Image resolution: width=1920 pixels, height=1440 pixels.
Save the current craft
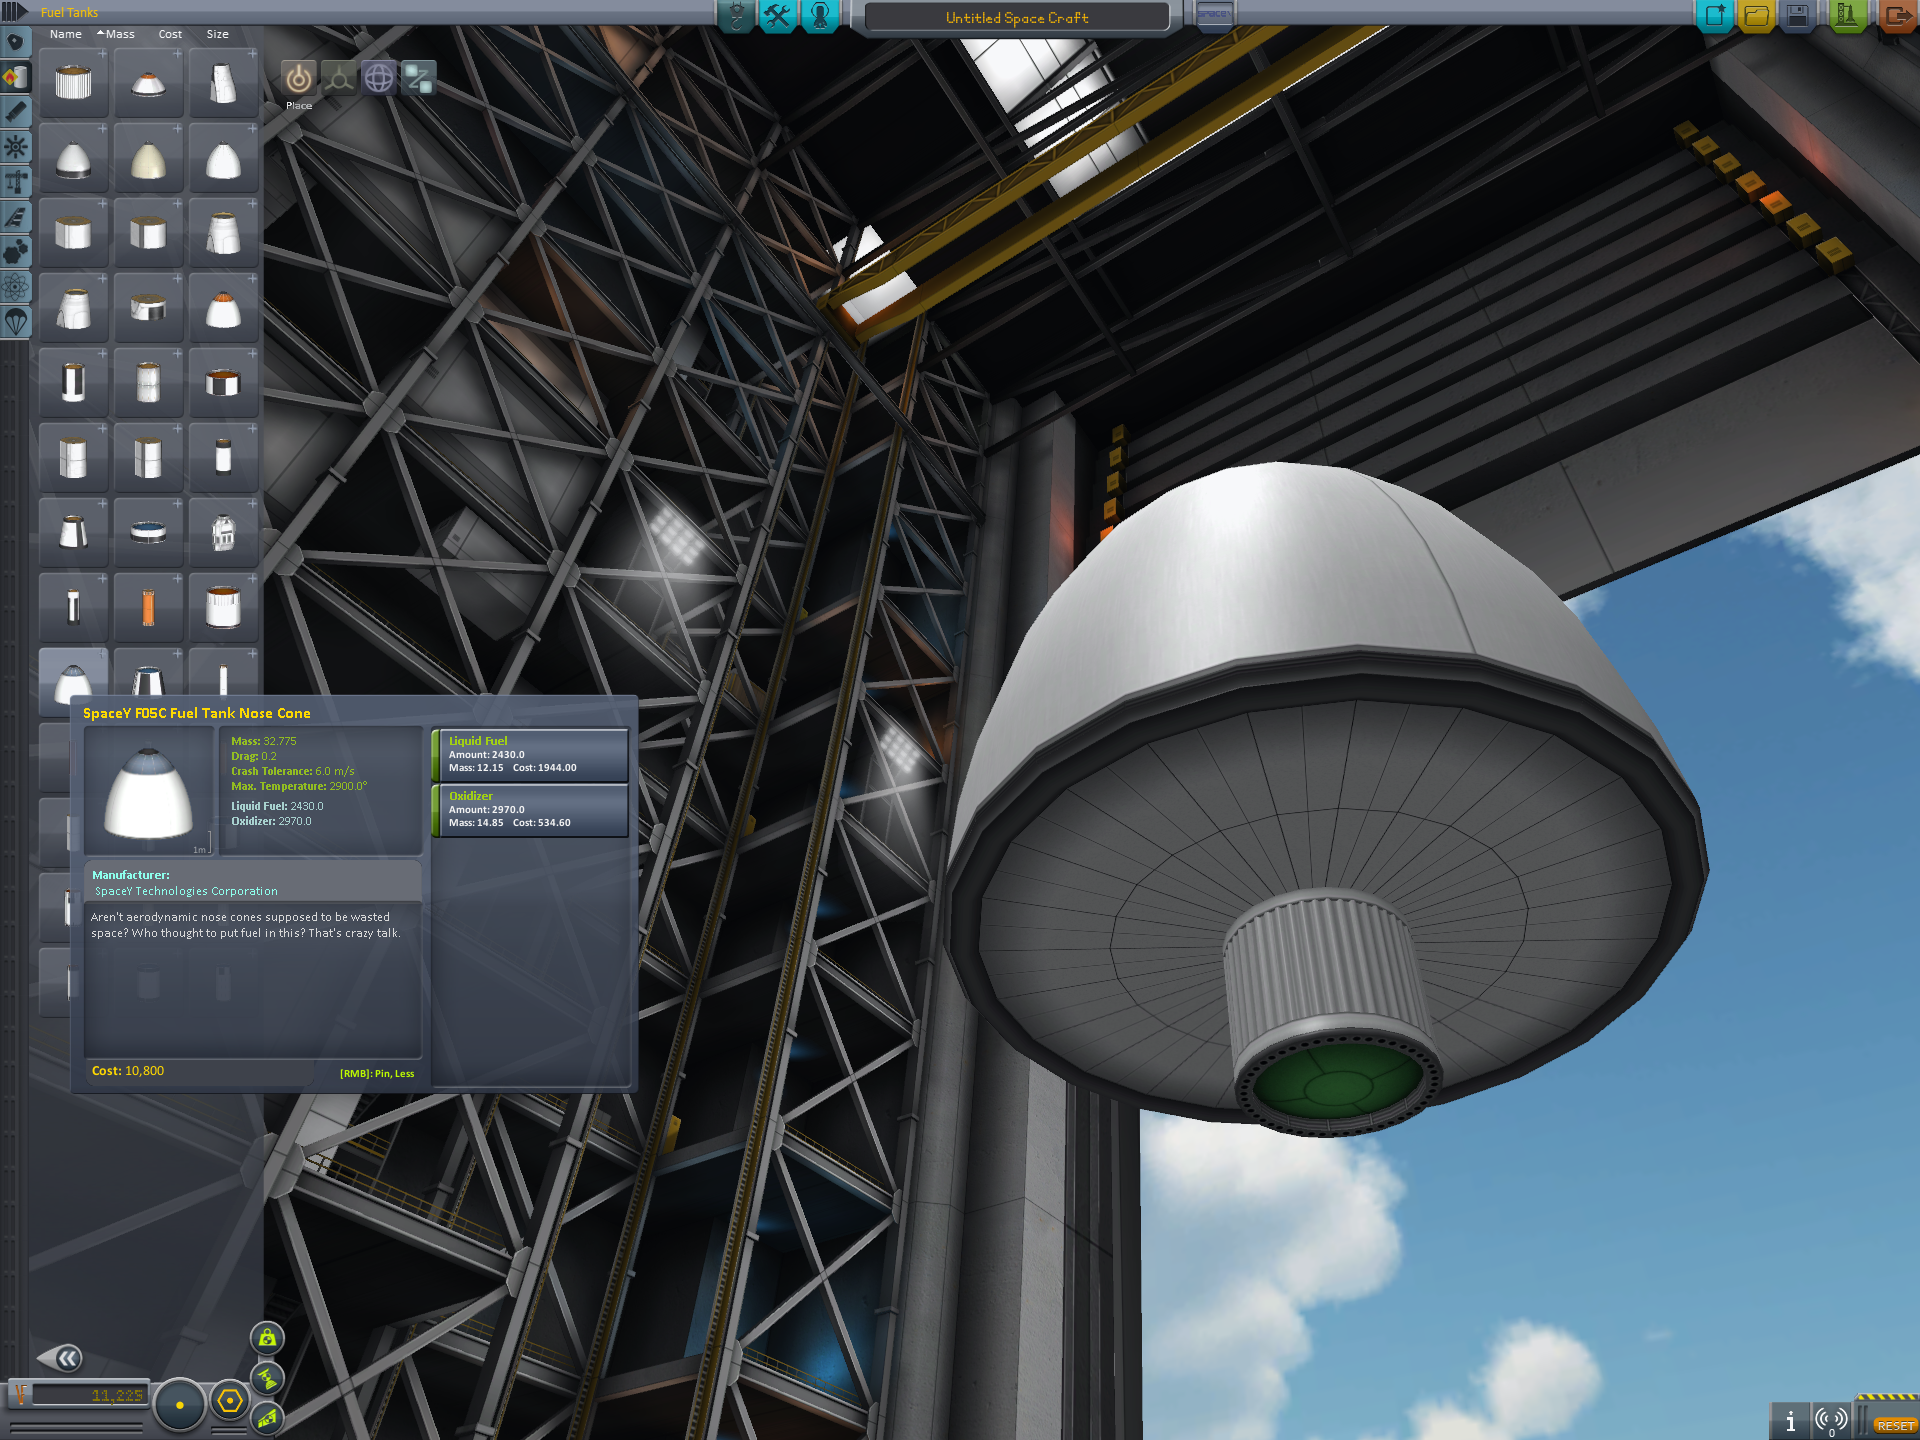1797,16
